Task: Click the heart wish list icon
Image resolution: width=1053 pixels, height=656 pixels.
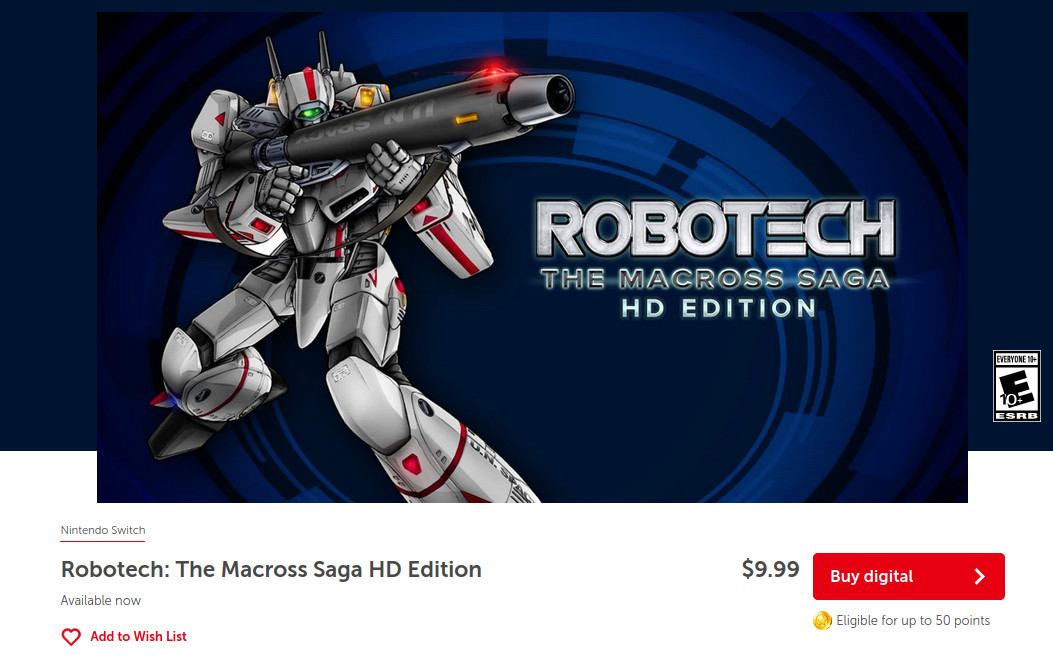Action: pyautogui.click(x=71, y=637)
